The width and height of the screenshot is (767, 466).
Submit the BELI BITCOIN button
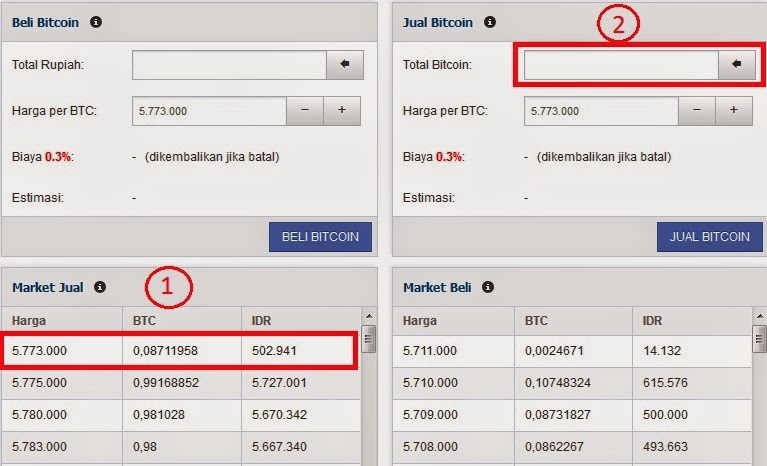(320, 237)
